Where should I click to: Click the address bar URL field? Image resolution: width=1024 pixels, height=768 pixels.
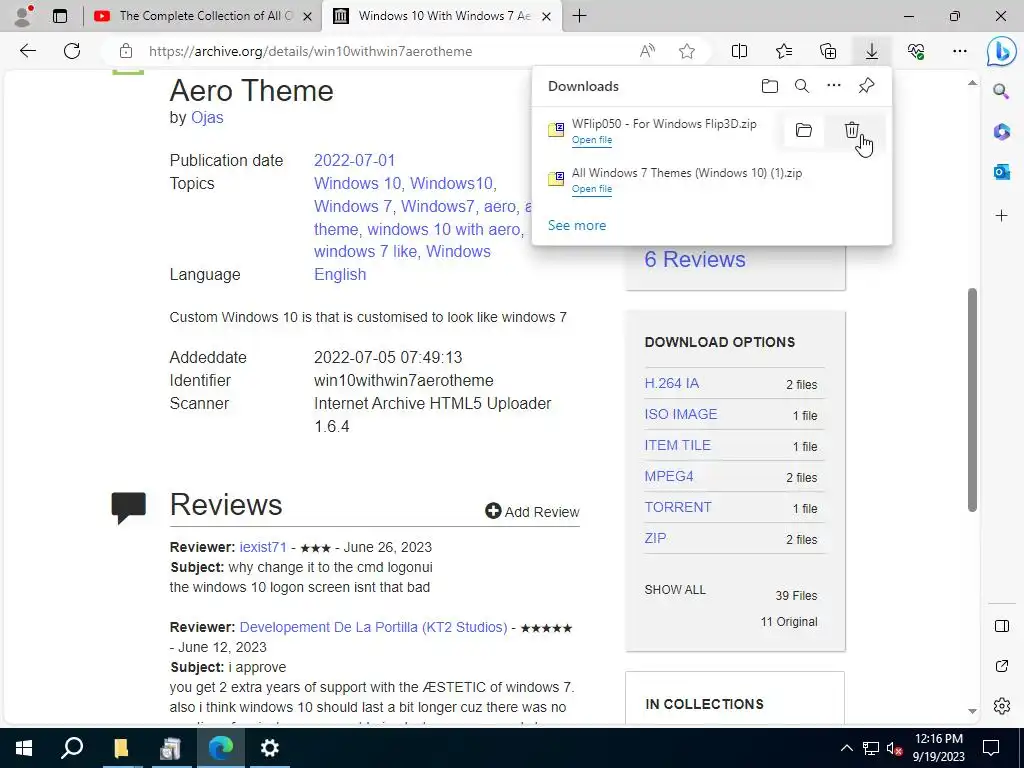click(310, 51)
